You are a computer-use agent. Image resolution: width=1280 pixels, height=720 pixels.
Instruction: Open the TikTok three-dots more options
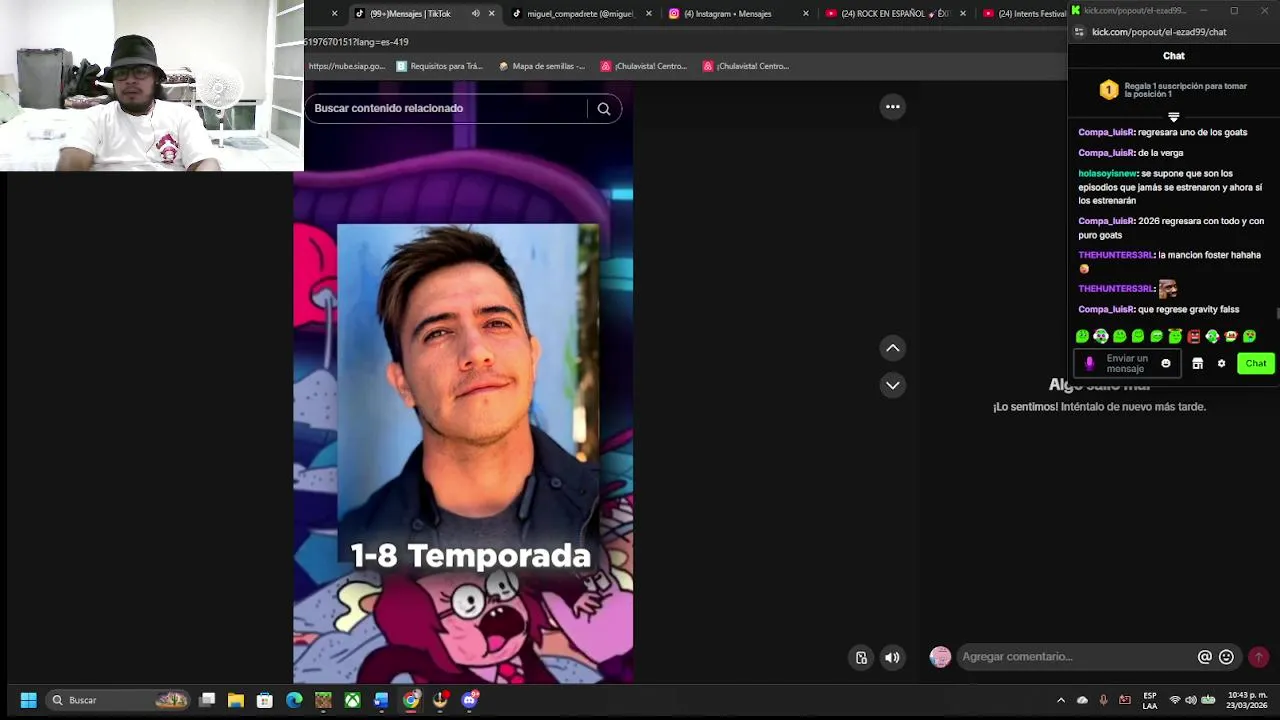point(893,107)
